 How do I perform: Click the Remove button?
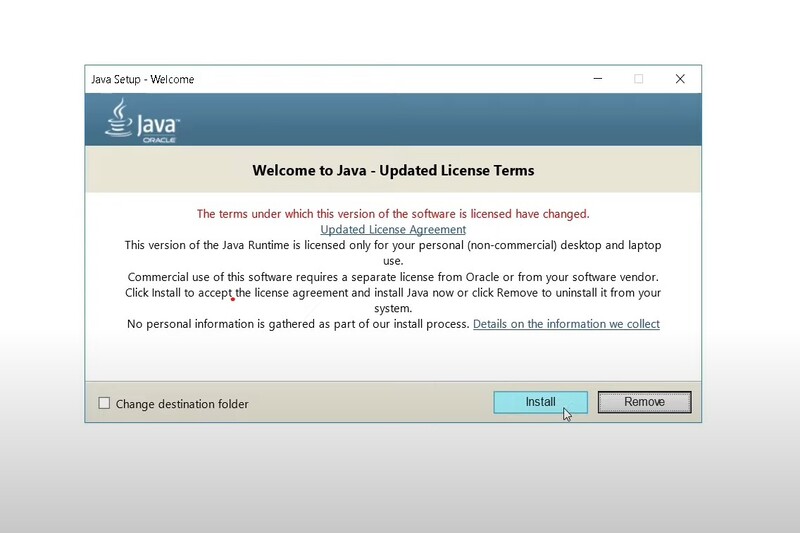pos(644,402)
